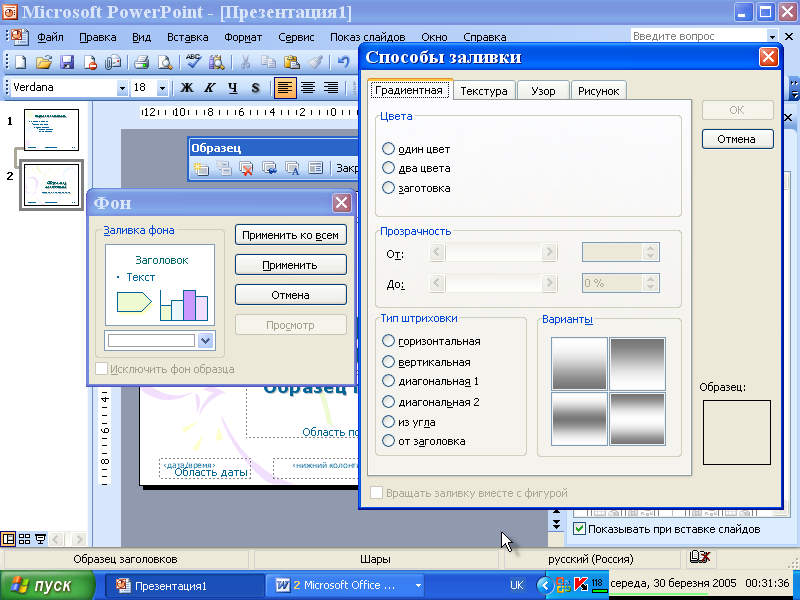Click Preserve master icon in Образец toolbar
Image resolution: width=800 pixels, height=600 pixels.
(x=269, y=168)
